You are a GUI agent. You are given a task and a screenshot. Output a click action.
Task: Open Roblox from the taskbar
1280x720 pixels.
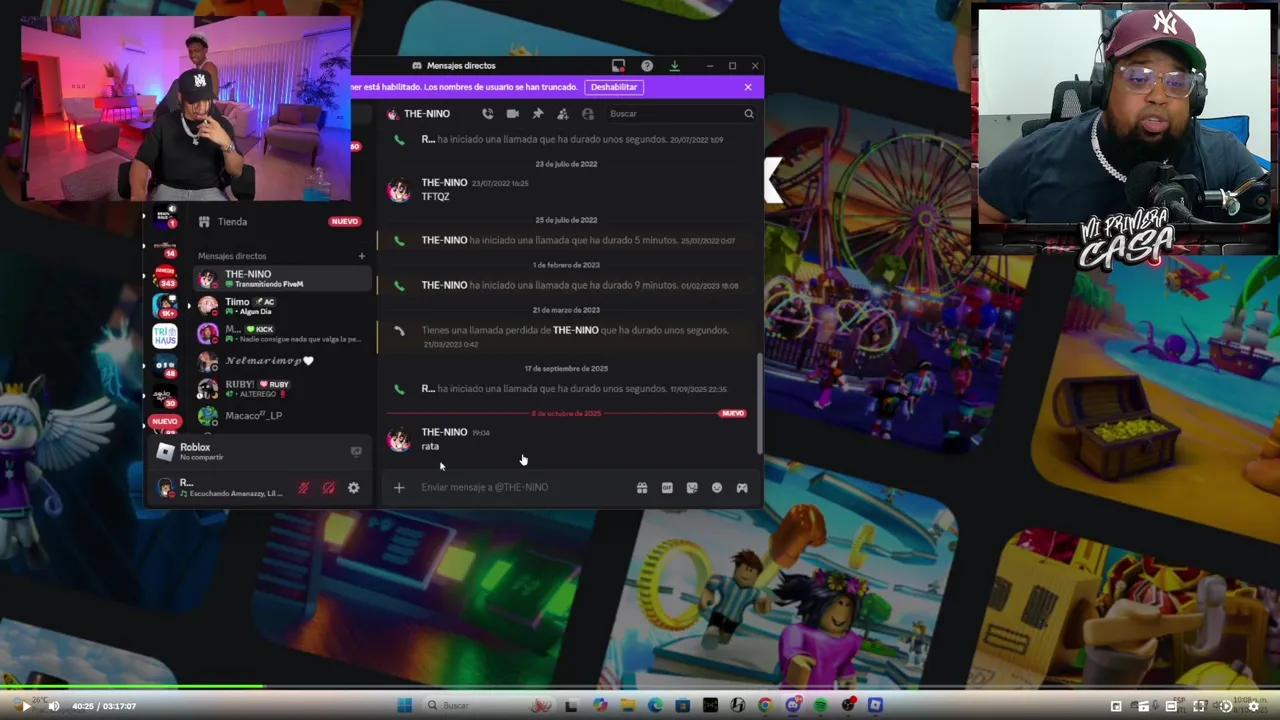876,705
